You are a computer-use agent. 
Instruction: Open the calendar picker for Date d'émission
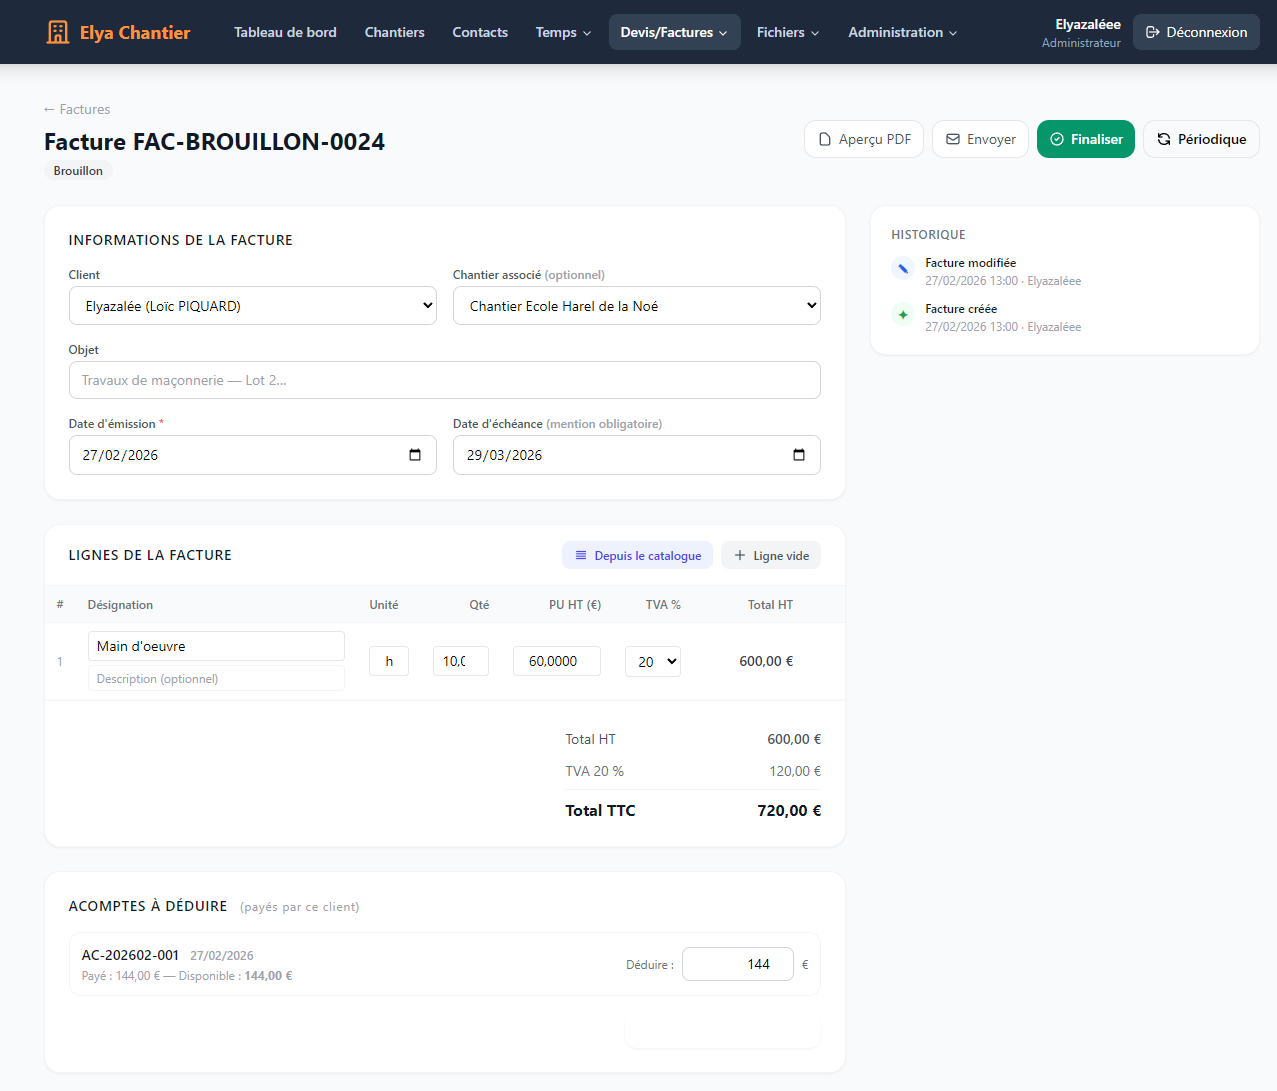click(x=415, y=455)
